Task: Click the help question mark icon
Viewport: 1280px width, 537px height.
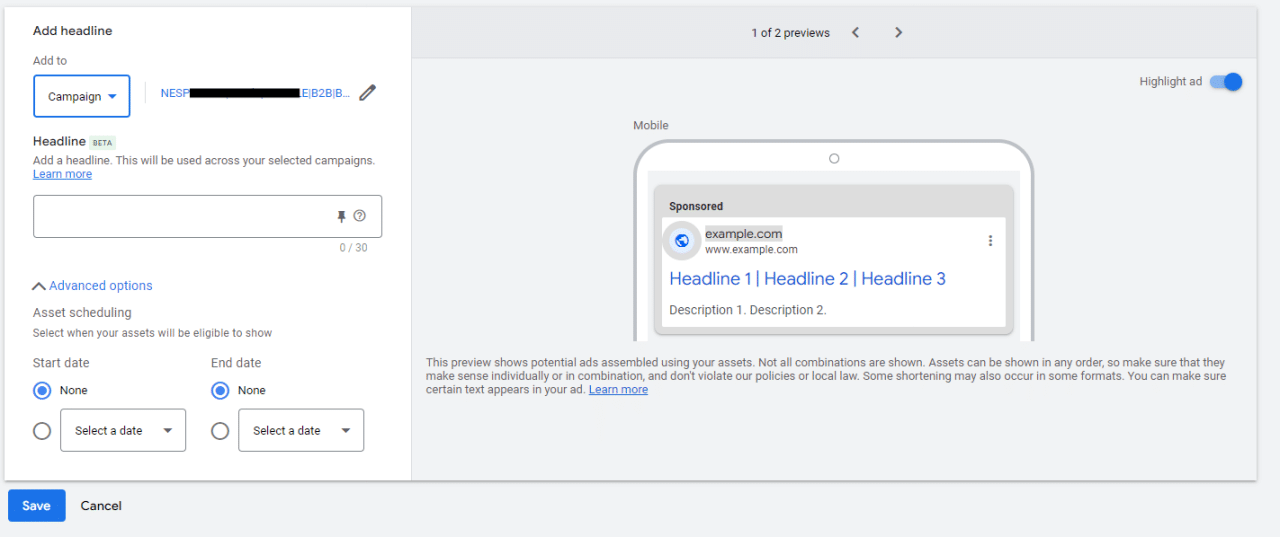Action: [360, 216]
